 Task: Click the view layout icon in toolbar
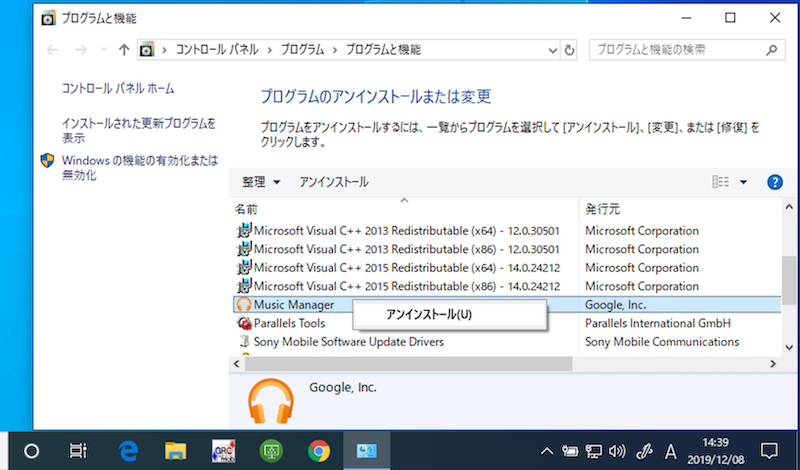coord(720,182)
